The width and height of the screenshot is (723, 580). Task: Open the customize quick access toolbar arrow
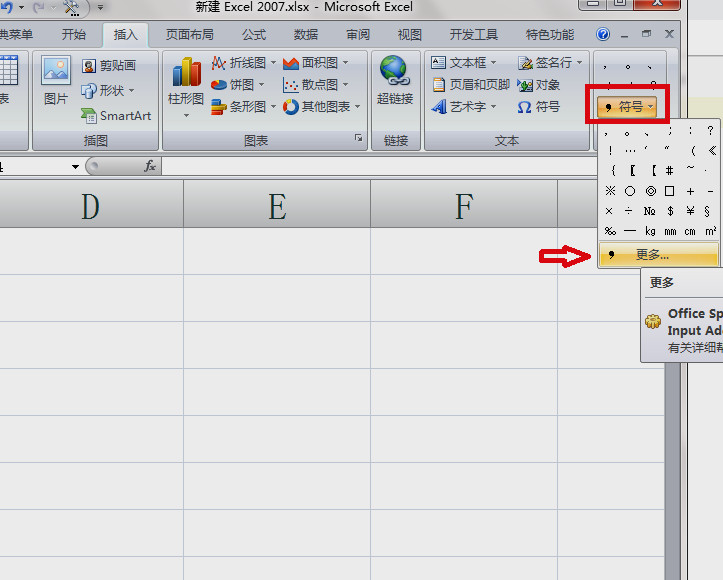(x=100, y=7)
